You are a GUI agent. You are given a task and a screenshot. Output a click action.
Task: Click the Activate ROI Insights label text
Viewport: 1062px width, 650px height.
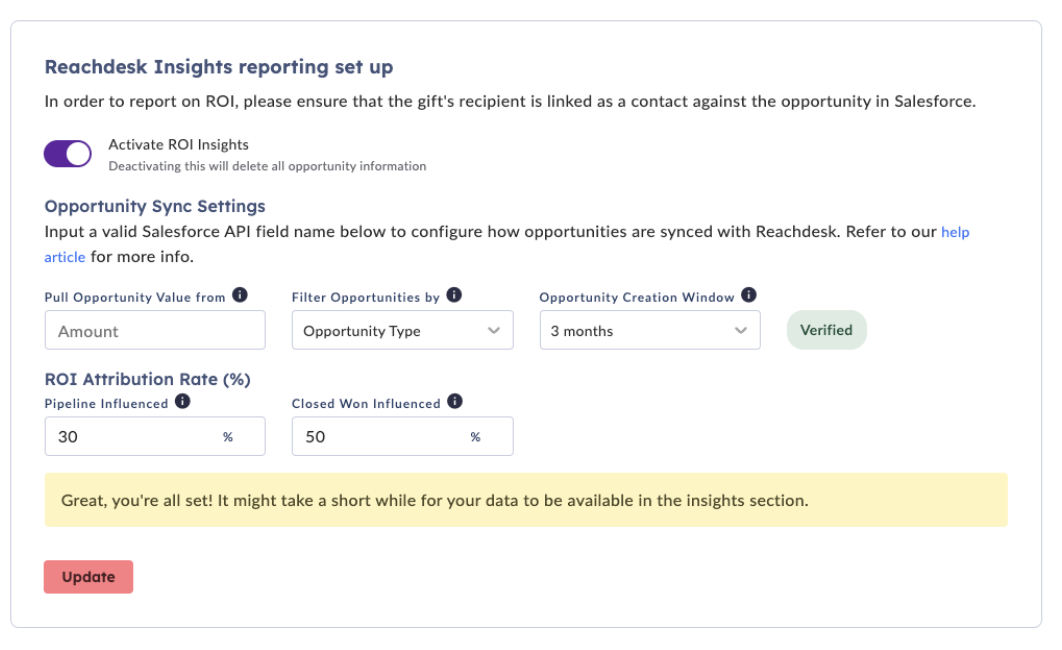(x=178, y=145)
